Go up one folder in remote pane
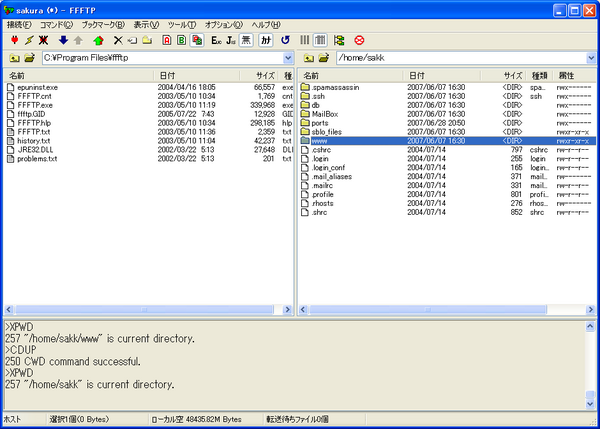 [309, 58]
